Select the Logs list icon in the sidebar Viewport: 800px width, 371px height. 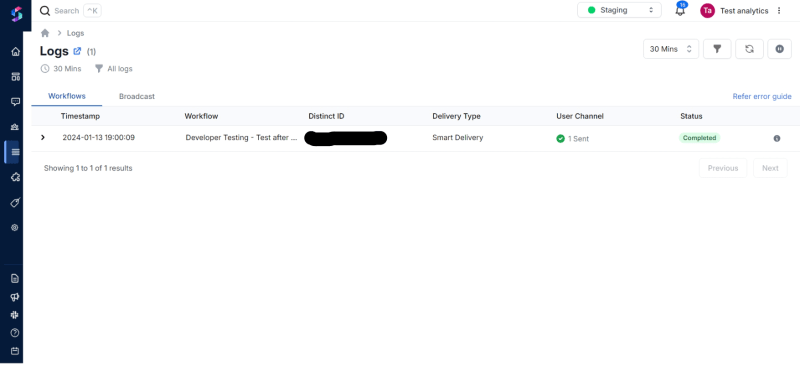point(15,152)
